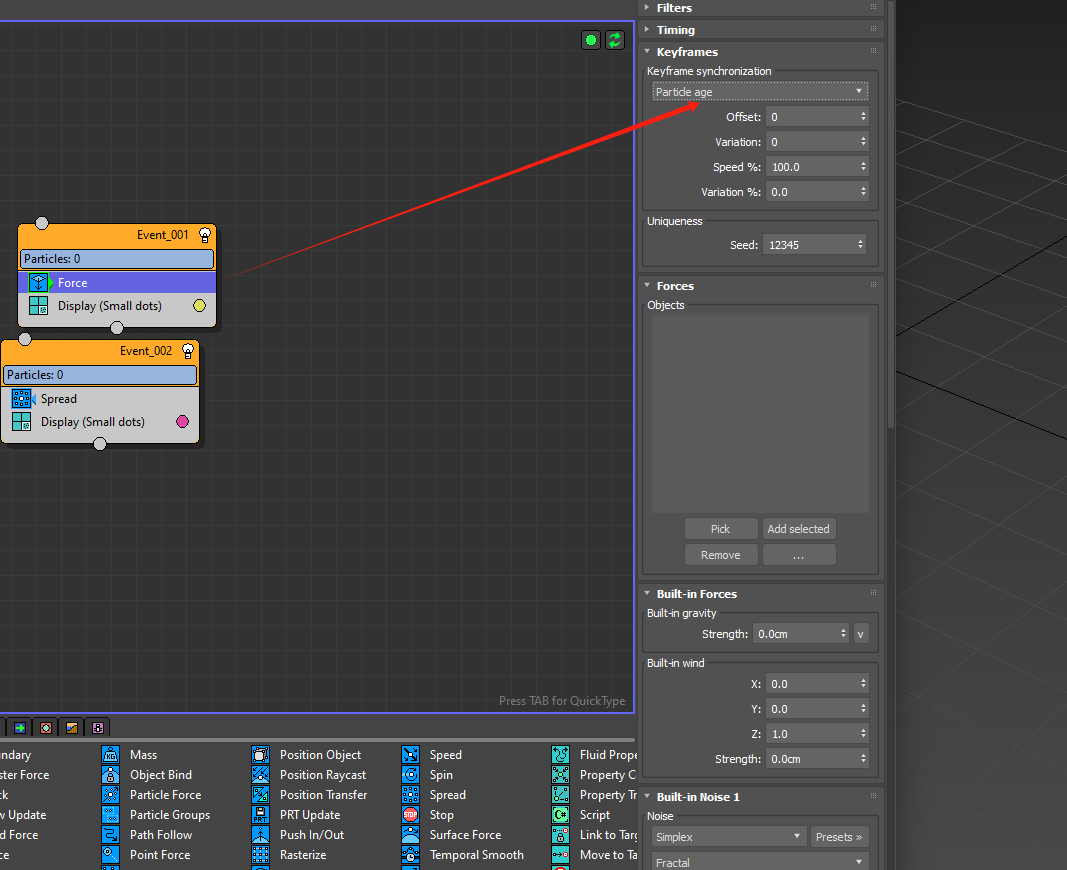Select the Path Follow operator icon
This screenshot has width=1067, height=870.
(111, 835)
